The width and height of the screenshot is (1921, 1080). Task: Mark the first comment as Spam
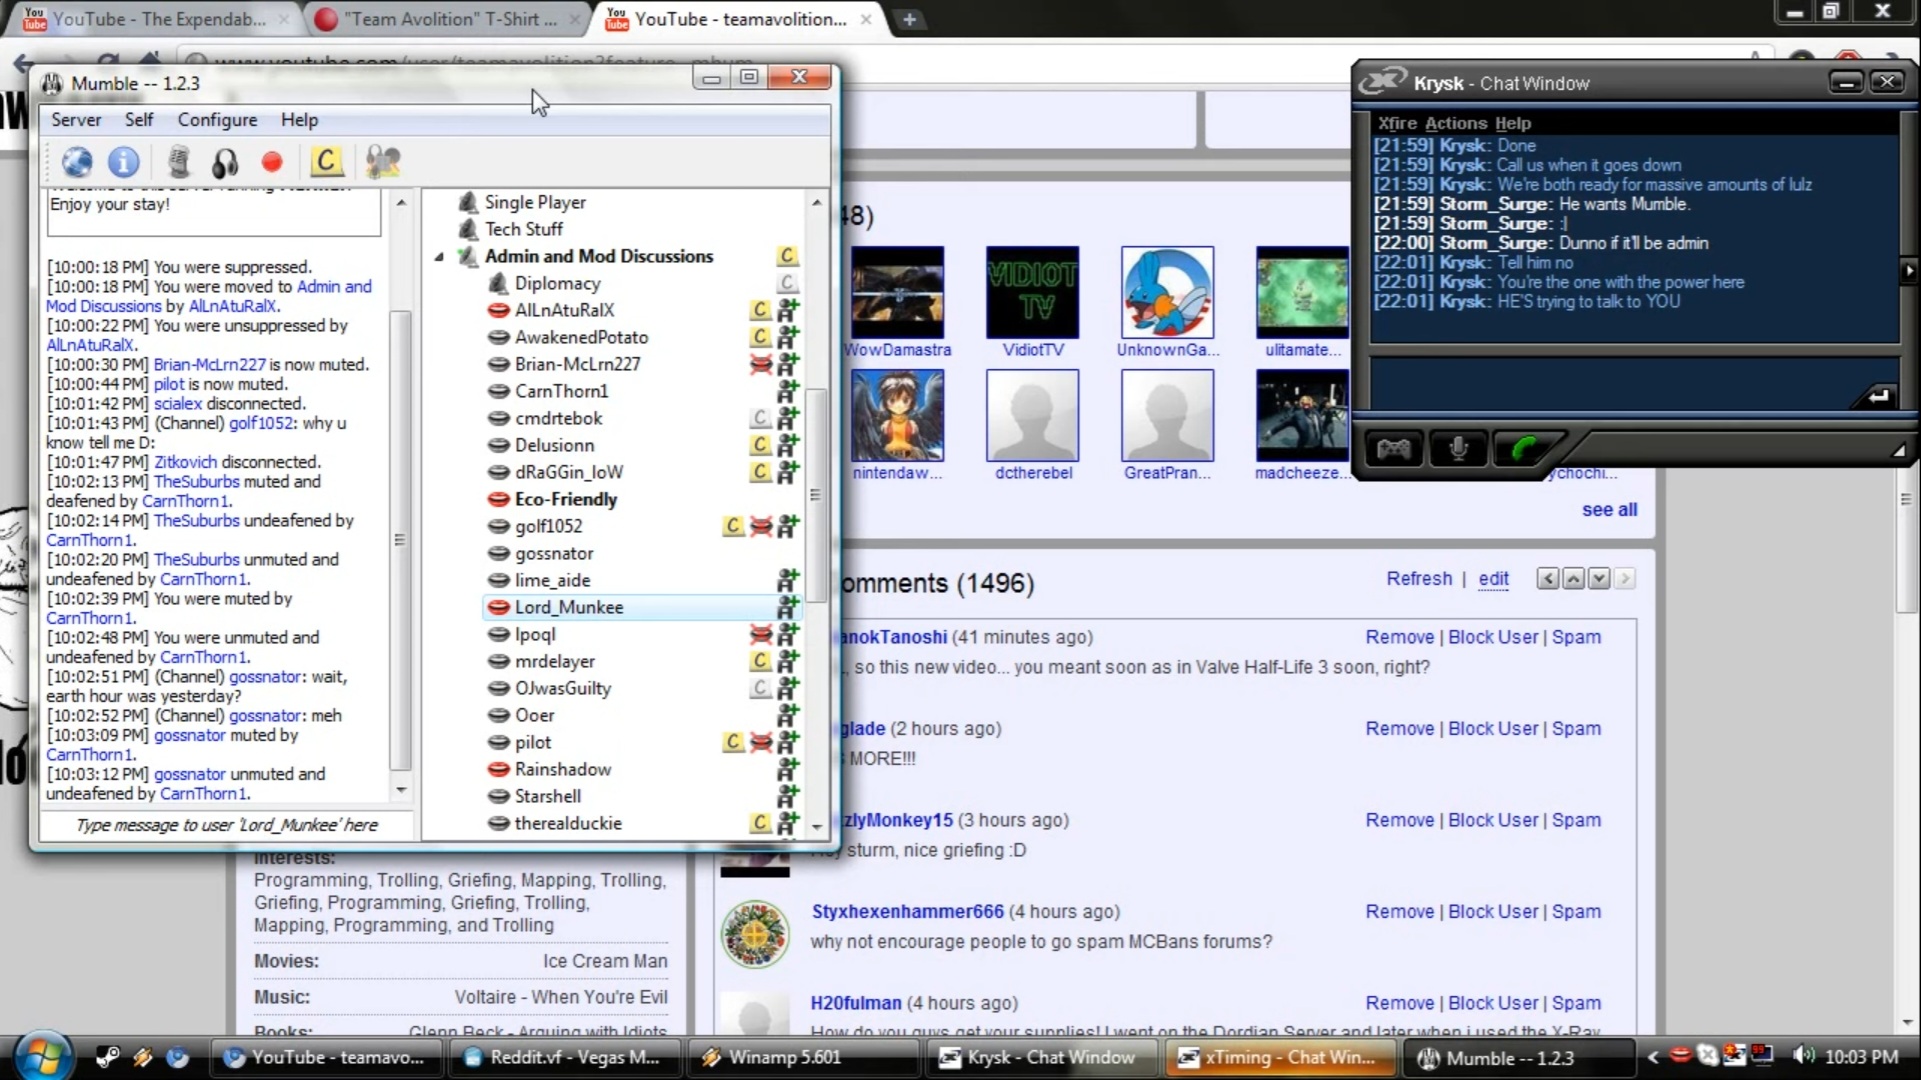(x=1576, y=637)
